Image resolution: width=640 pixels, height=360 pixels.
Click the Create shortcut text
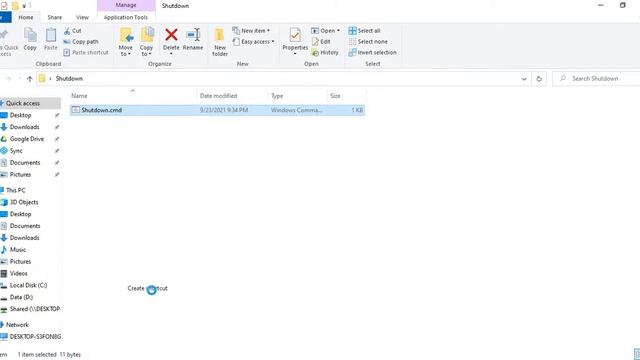[147, 288]
